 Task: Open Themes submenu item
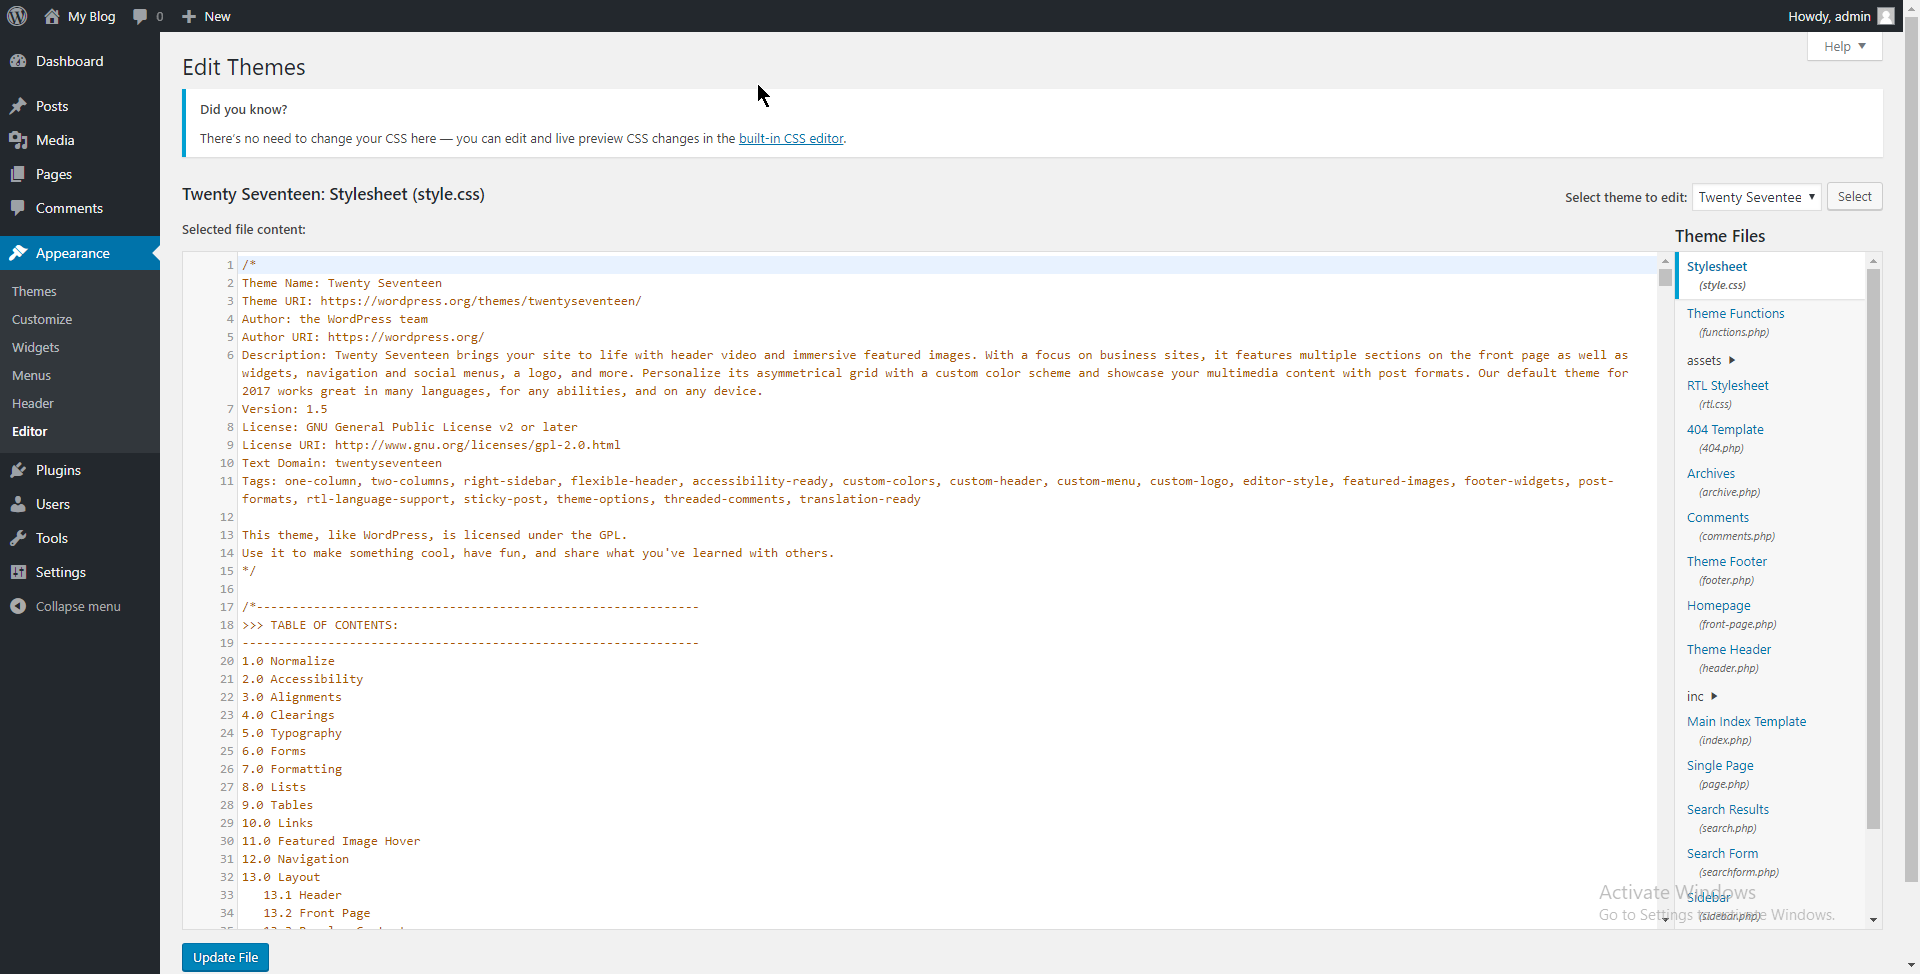click(34, 291)
